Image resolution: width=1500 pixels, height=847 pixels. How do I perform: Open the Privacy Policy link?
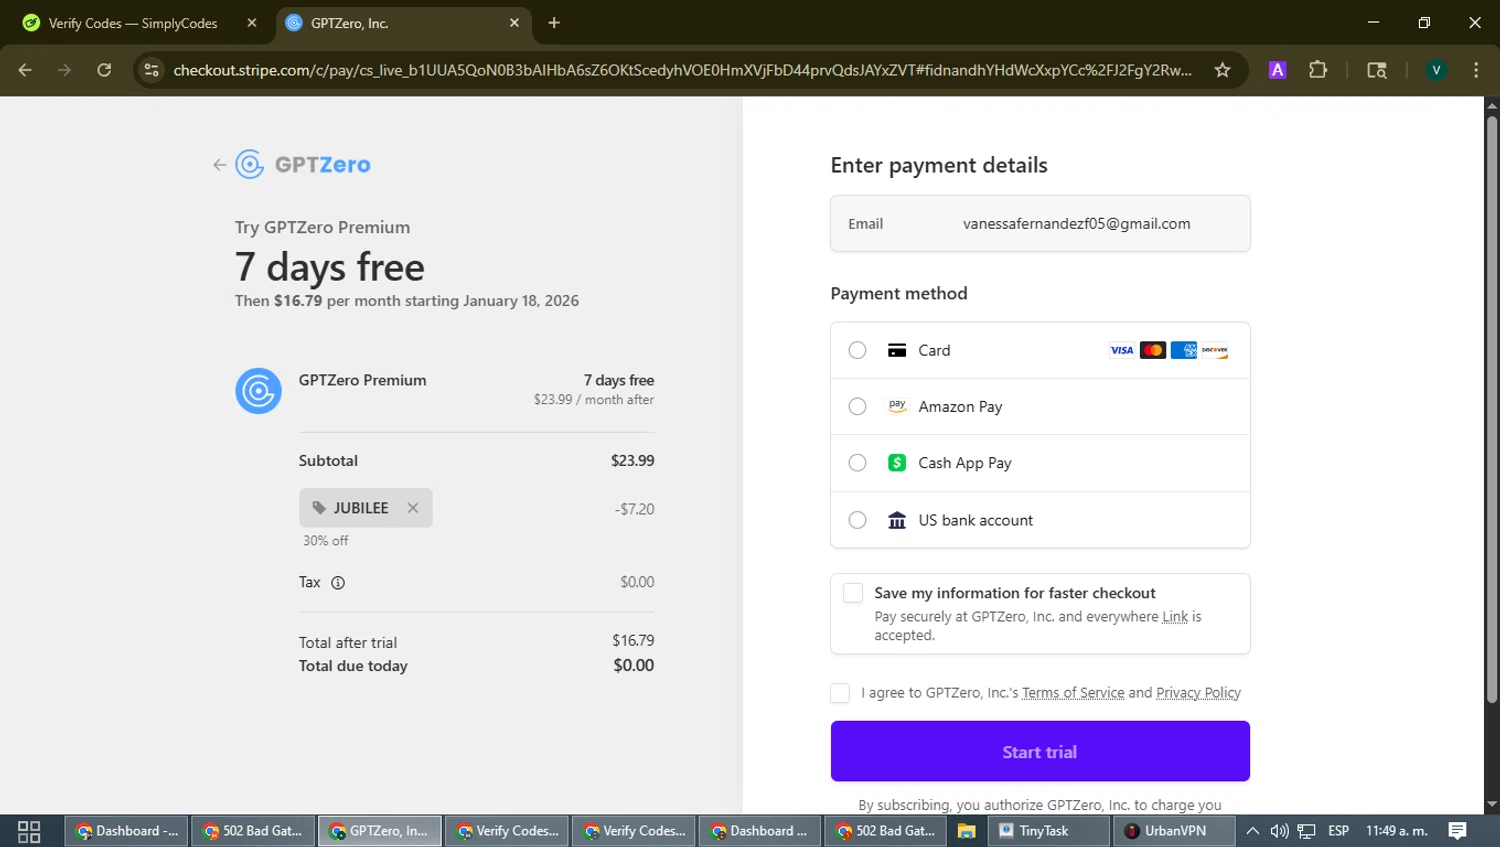pyautogui.click(x=1198, y=693)
